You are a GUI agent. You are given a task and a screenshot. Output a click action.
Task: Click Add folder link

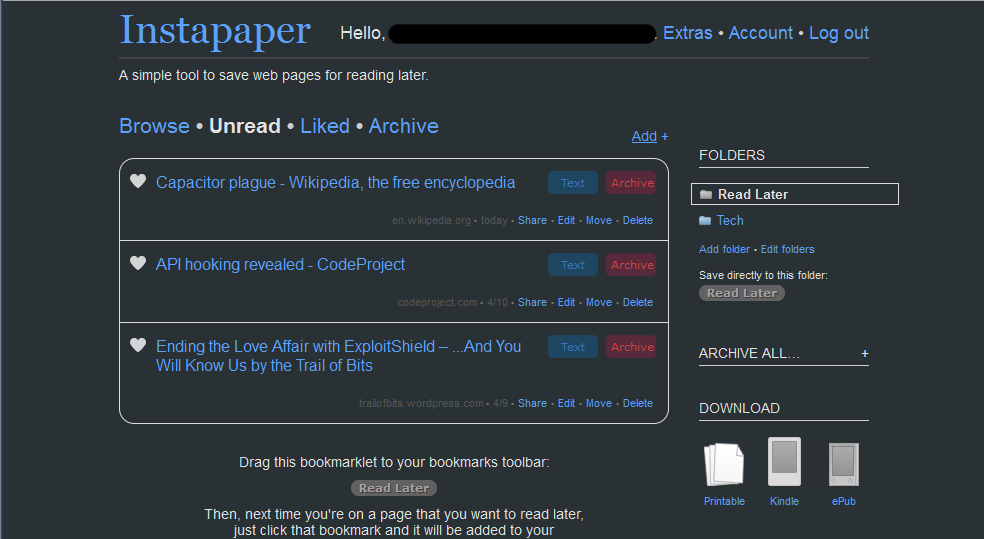pyautogui.click(x=724, y=249)
